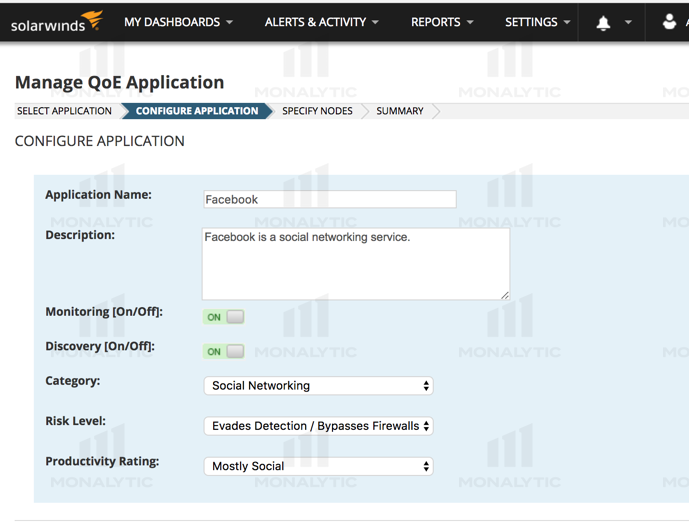Click the SolarWinds logo

(57, 22)
